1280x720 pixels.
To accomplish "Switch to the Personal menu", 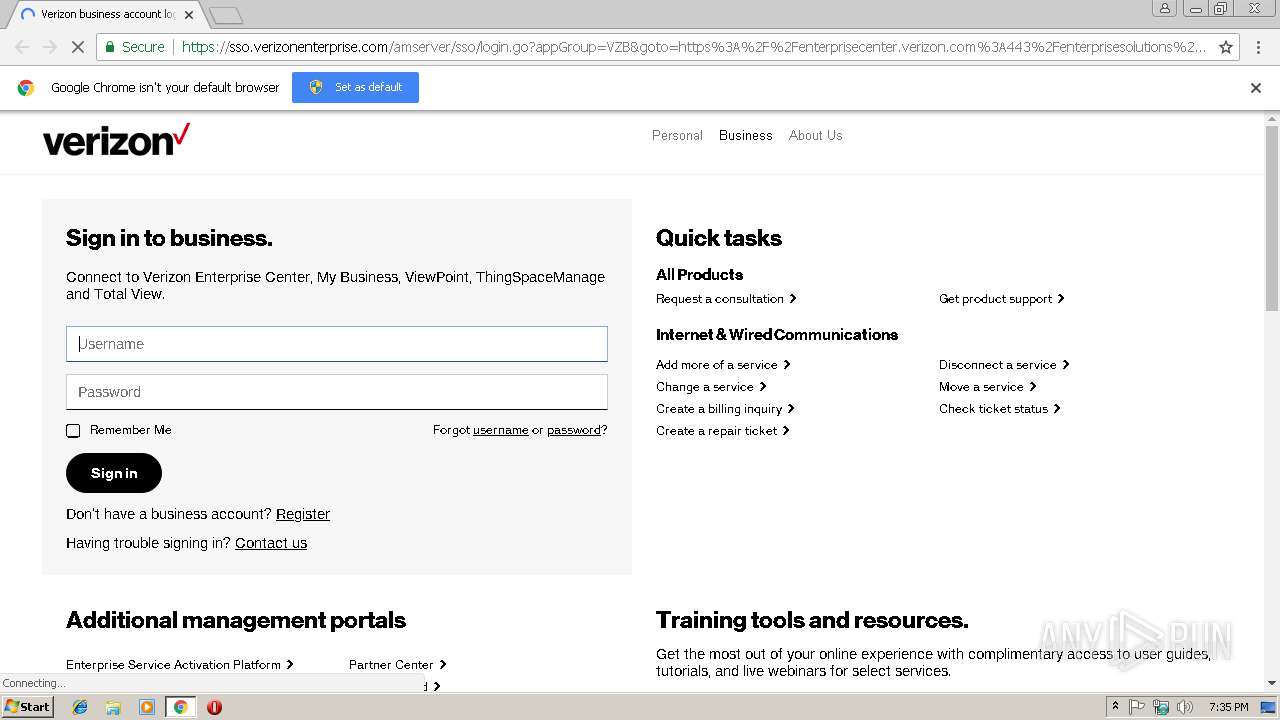I will (x=677, y=135).
